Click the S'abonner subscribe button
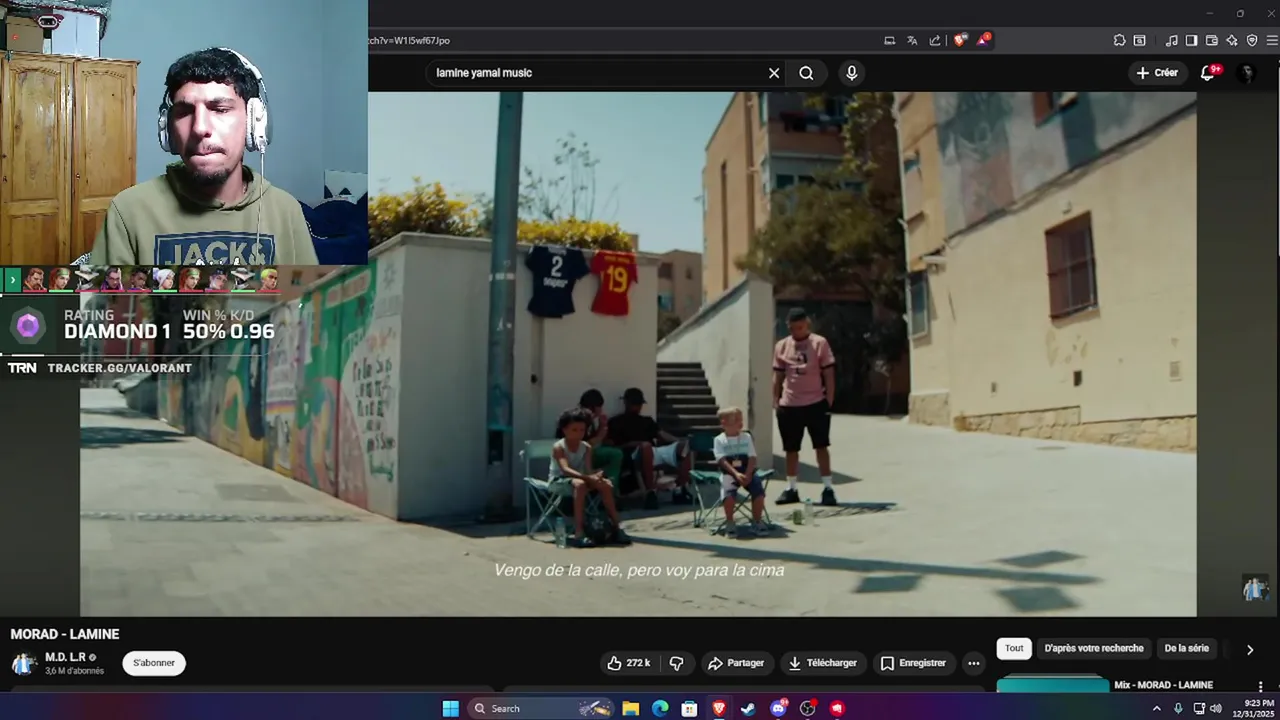 click(x=154, y=663)
